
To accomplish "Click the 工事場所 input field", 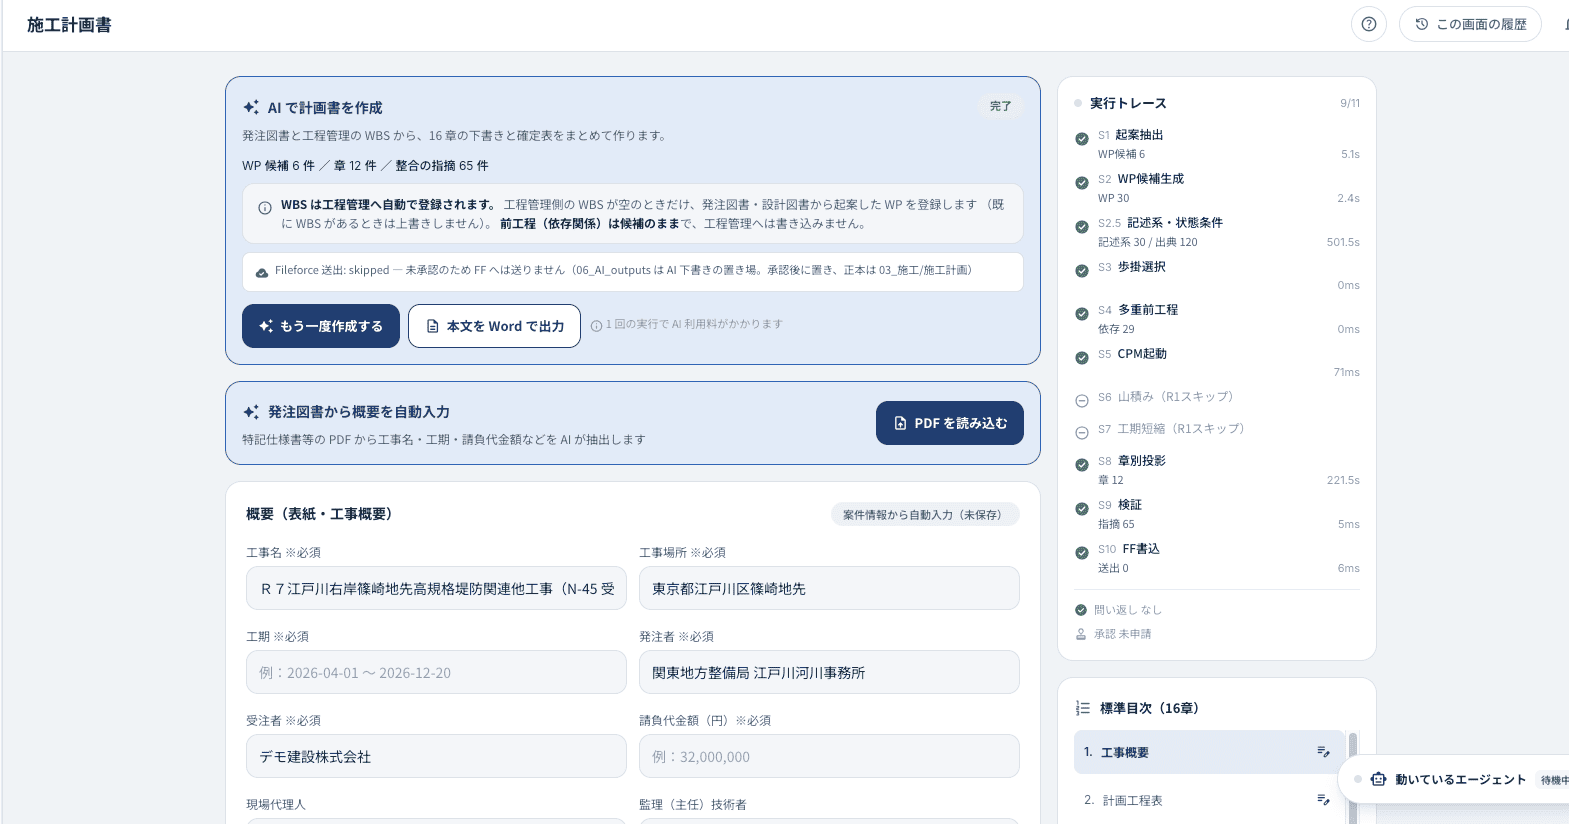I will coord(829,588).
